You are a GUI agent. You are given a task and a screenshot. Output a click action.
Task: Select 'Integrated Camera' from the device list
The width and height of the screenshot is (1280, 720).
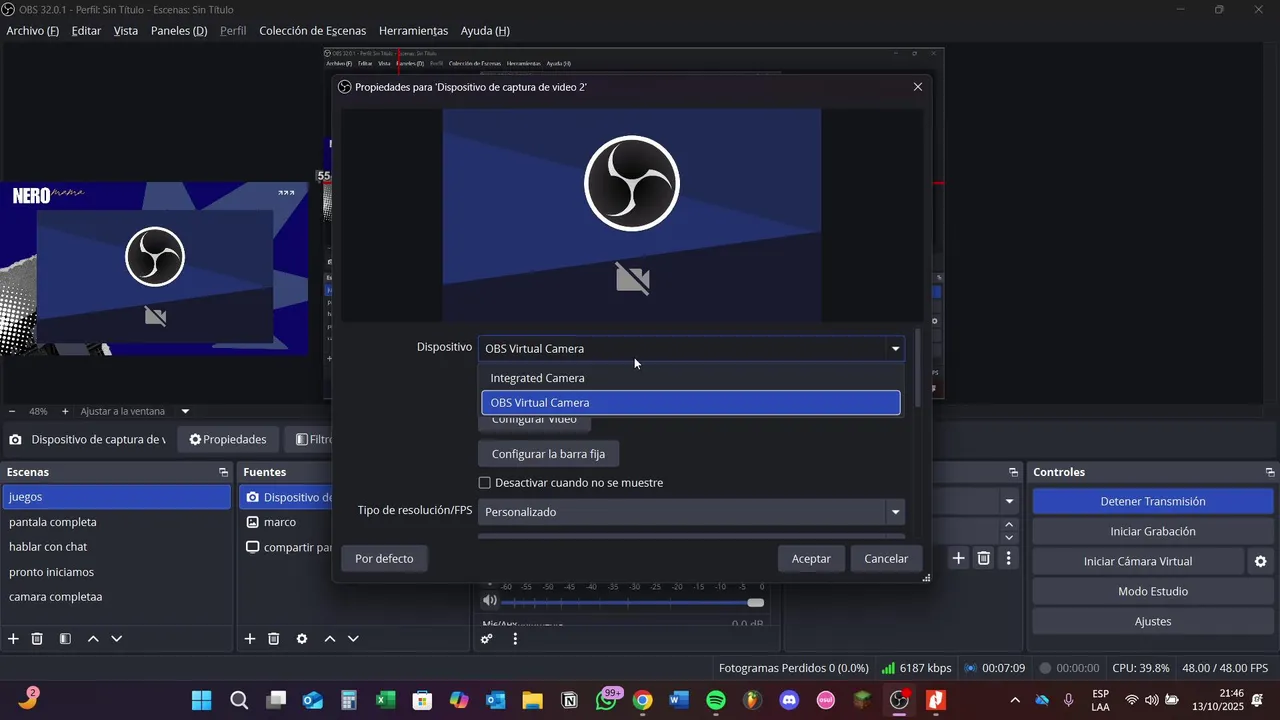(x=691, y=378)
